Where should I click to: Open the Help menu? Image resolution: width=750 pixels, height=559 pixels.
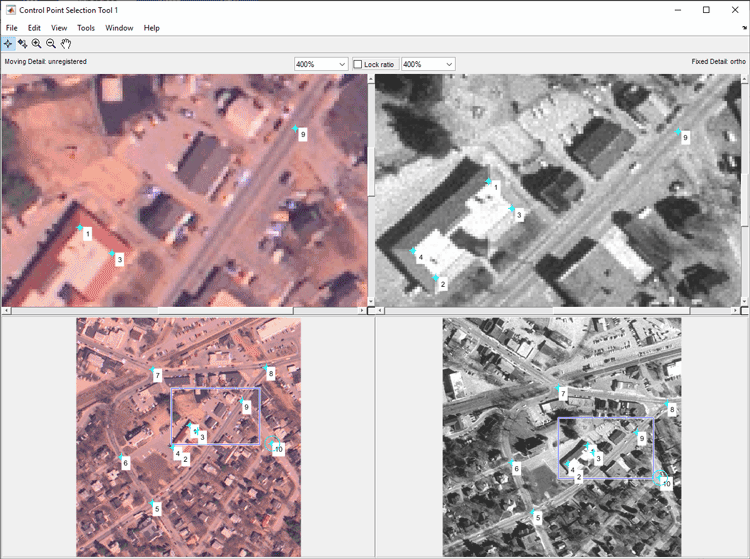pos(152,28)
